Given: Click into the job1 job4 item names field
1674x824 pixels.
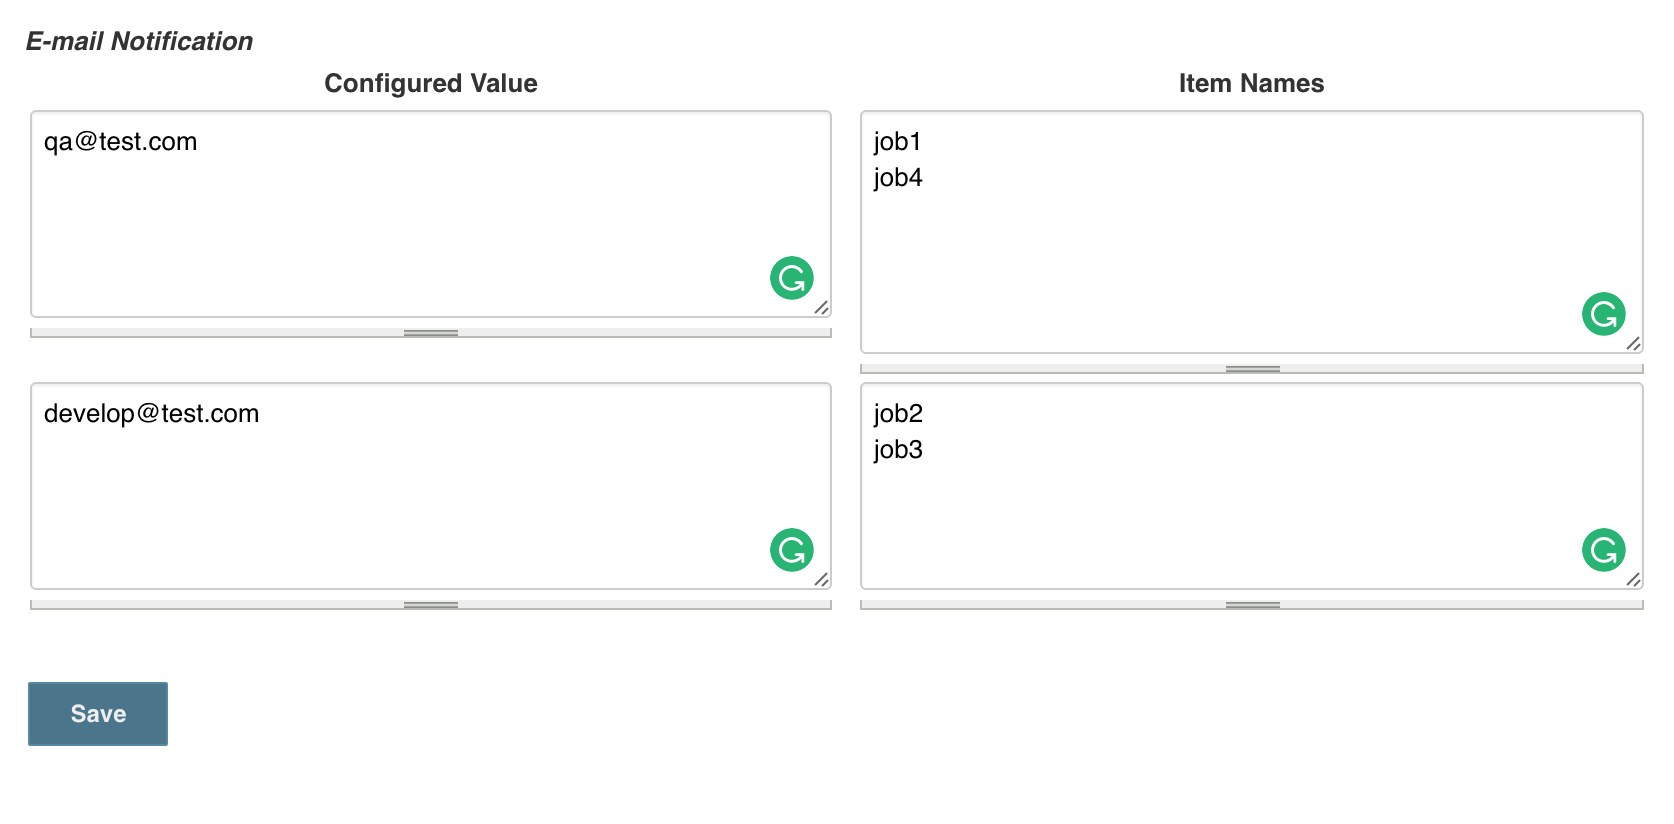Looking at the screenshot, I should click(x=1252, y=232).
